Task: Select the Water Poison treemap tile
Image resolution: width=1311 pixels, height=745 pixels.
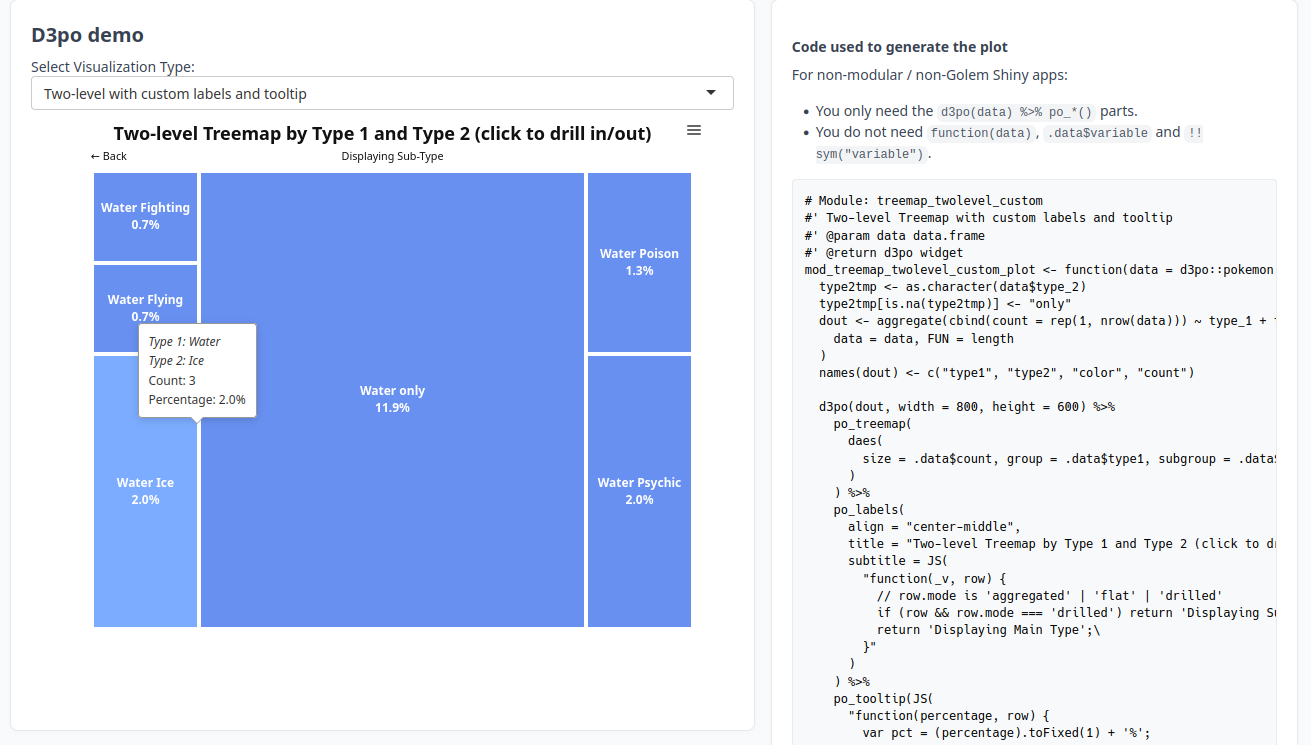Action: (639, 262)
